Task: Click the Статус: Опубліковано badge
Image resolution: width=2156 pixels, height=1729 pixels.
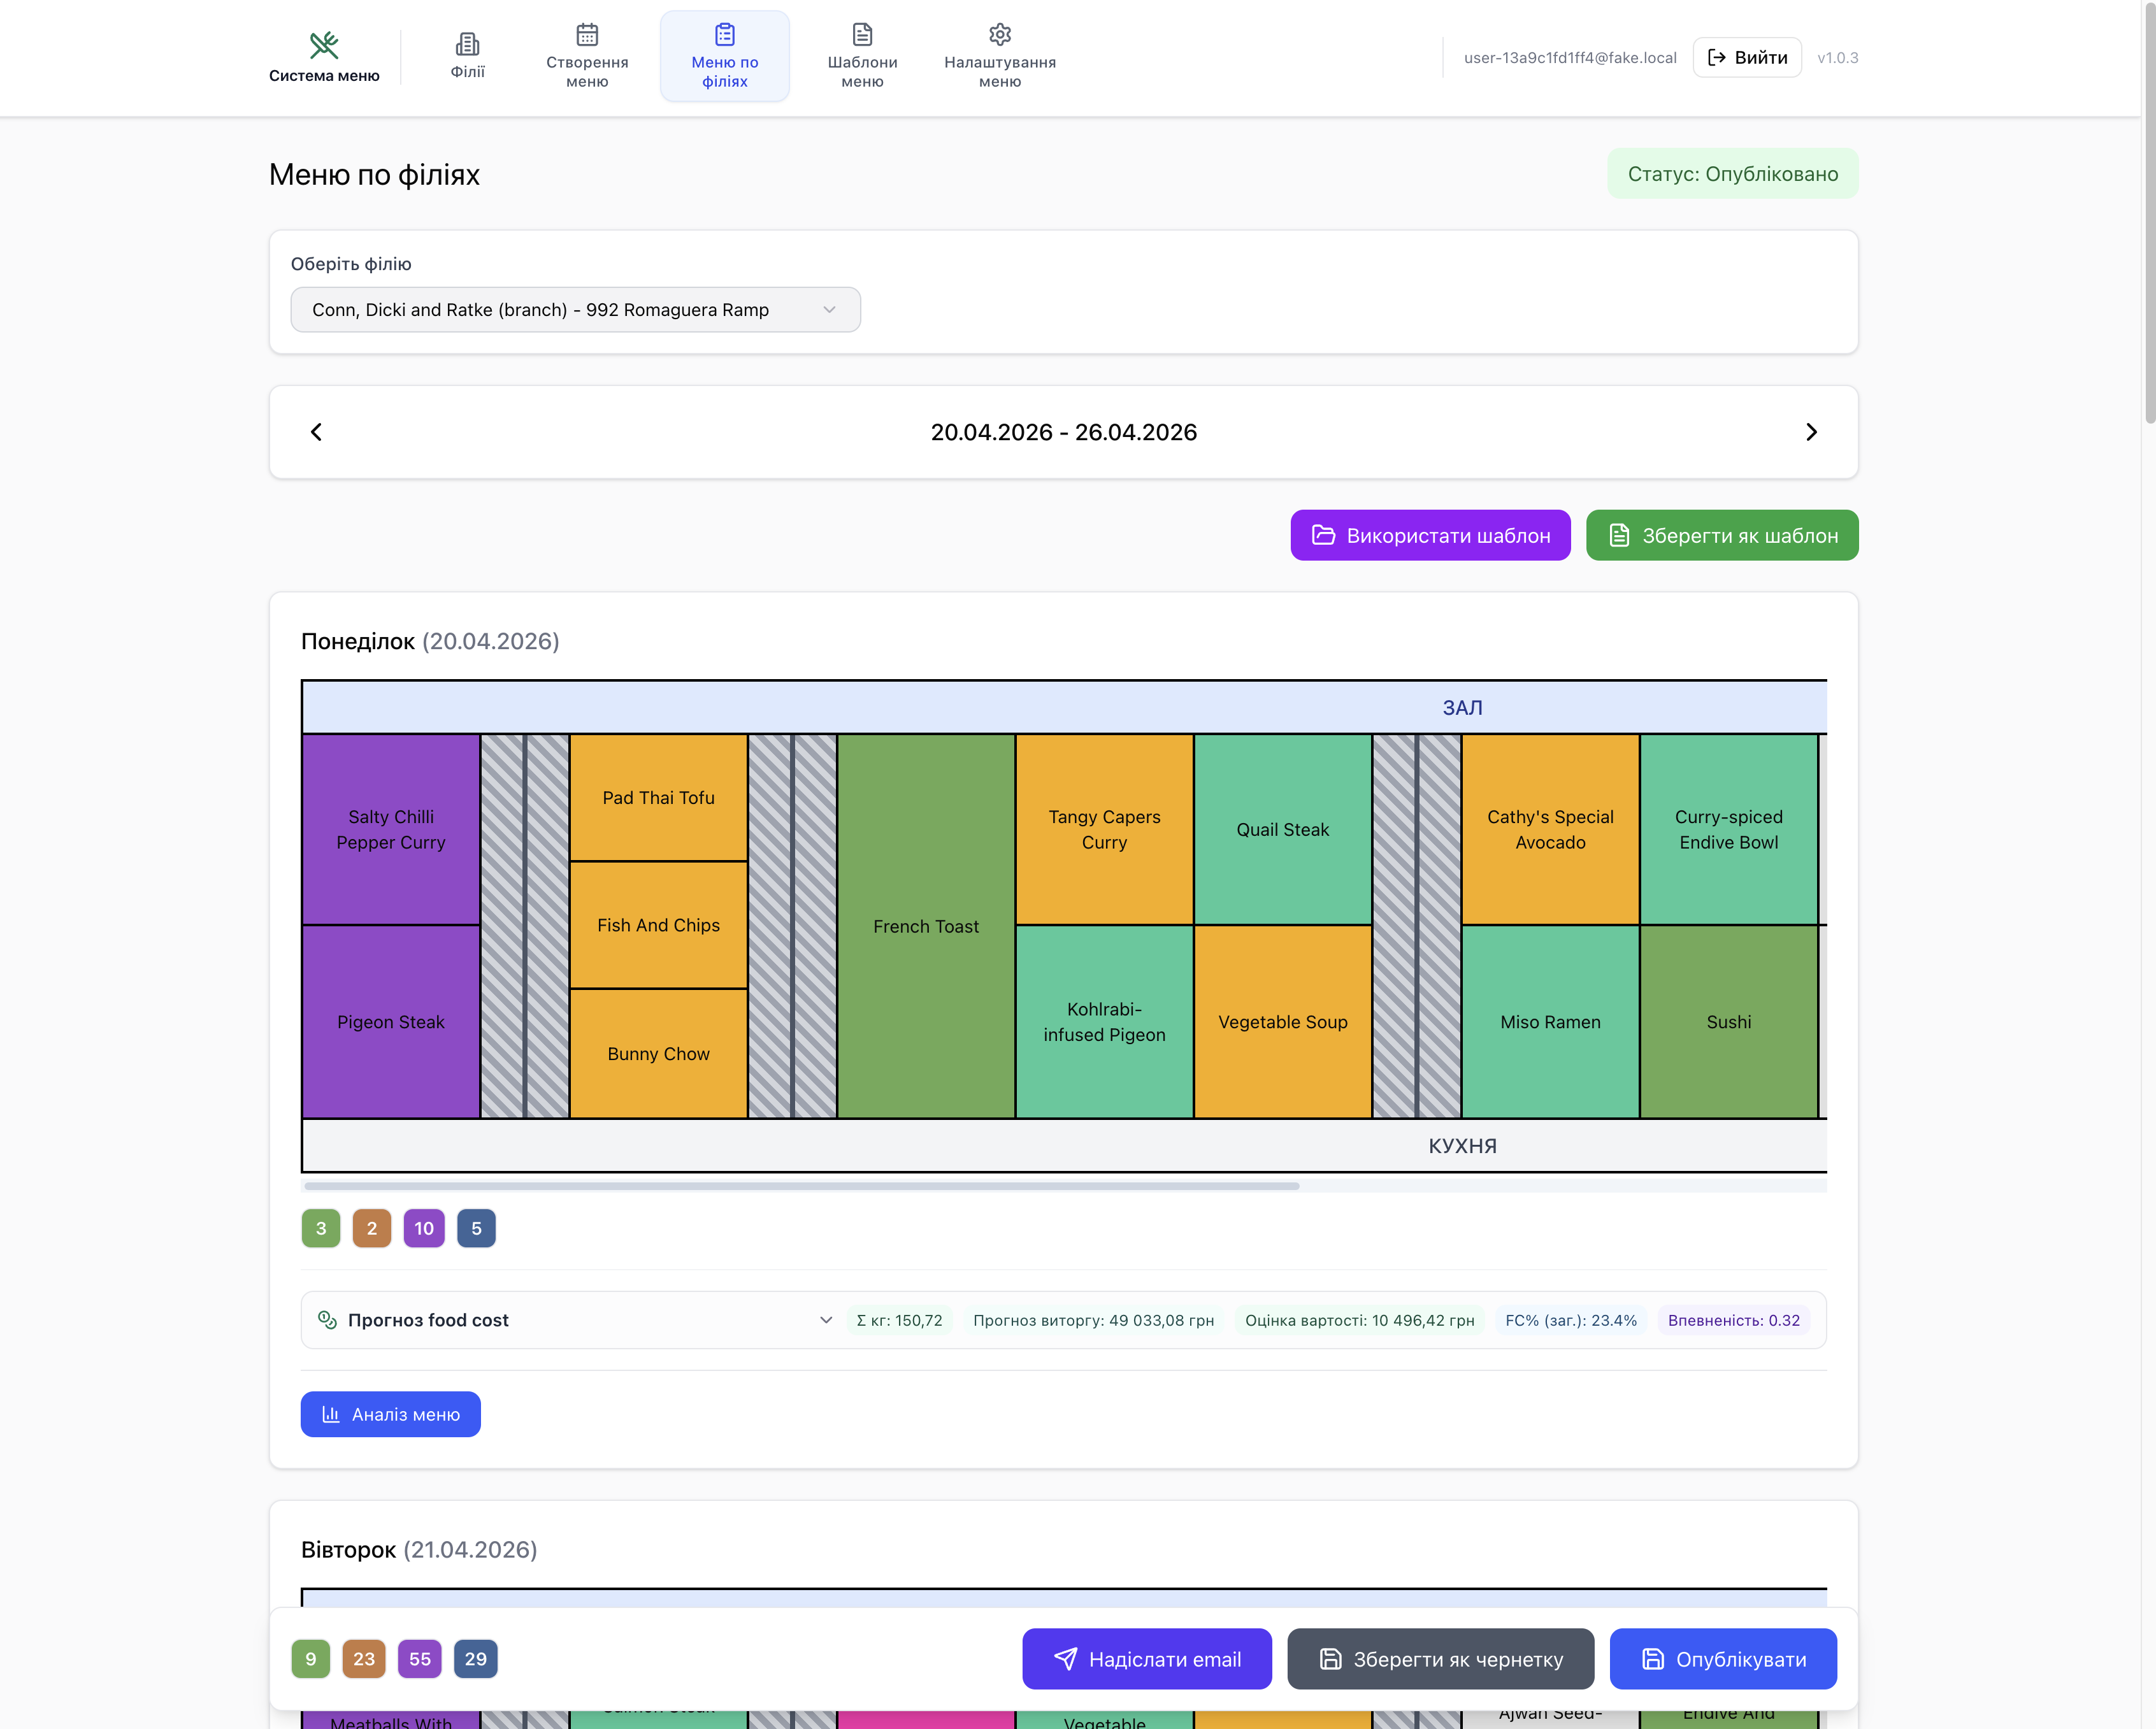Action: 1733,174
